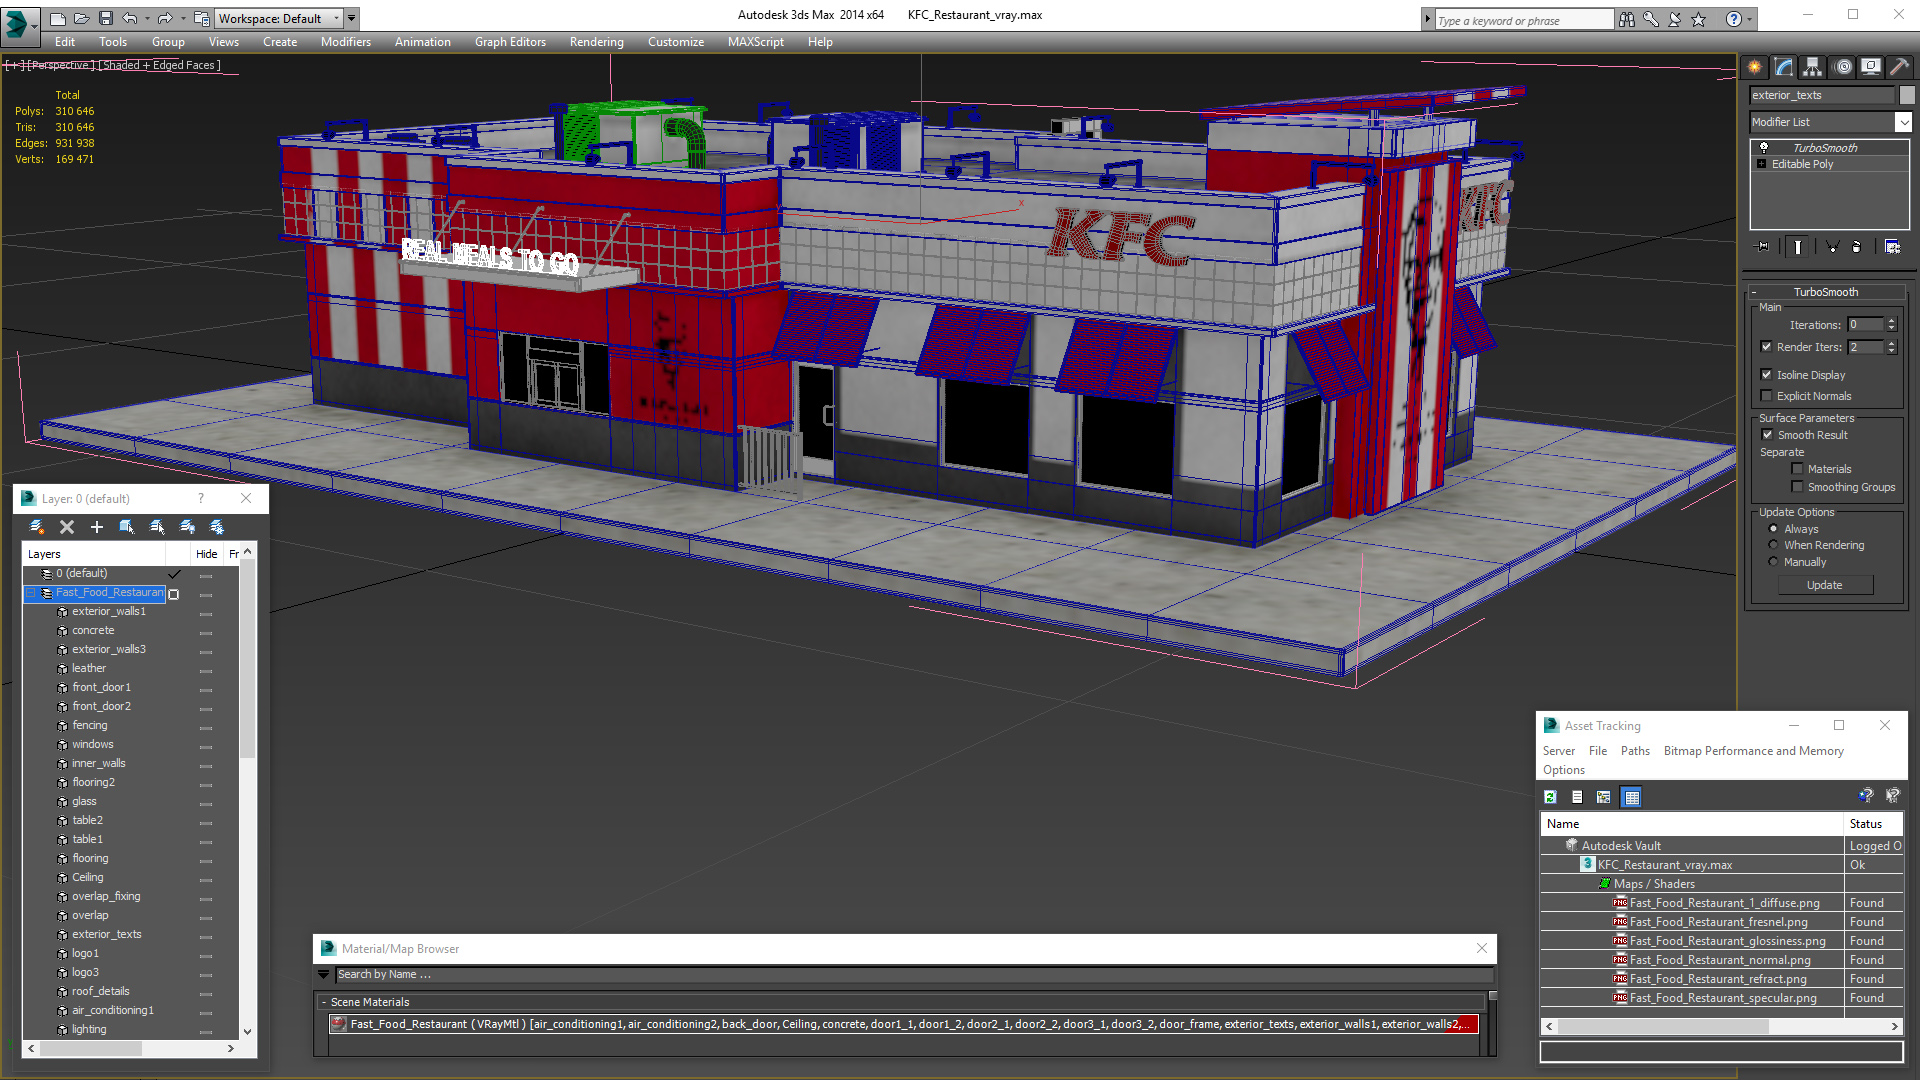The image size is (1920, 1080).
Task: Click Refresh icon in Asset Tracking toolbar
Action: pos(1550,797)
